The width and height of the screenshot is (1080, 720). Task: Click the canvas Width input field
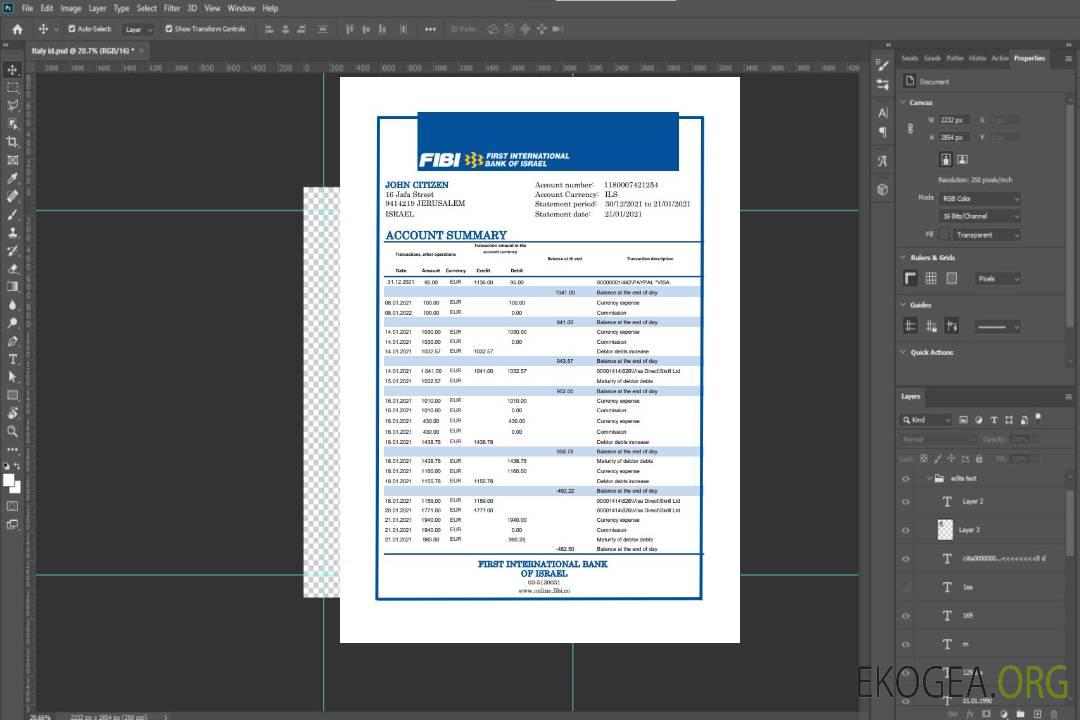[x=955, y=120]
